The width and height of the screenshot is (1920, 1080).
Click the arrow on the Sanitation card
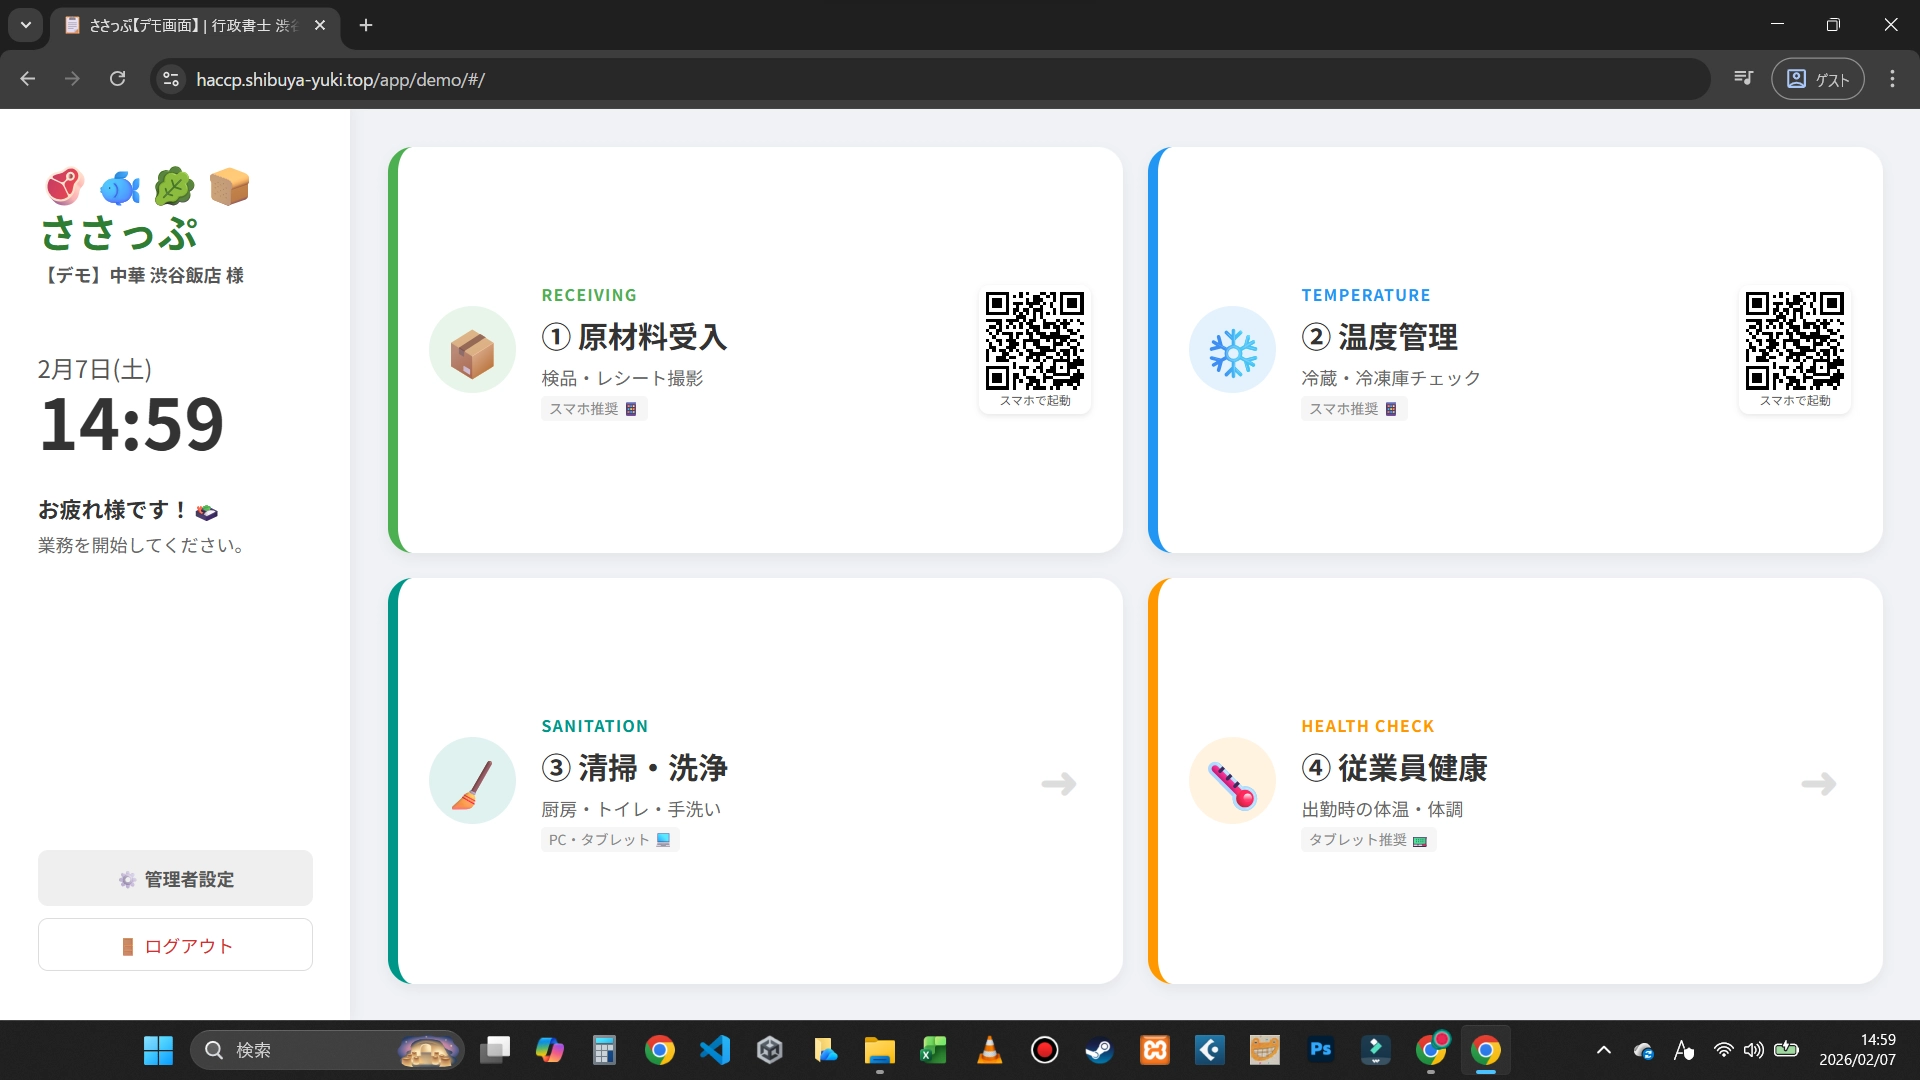click(1059, 783)
